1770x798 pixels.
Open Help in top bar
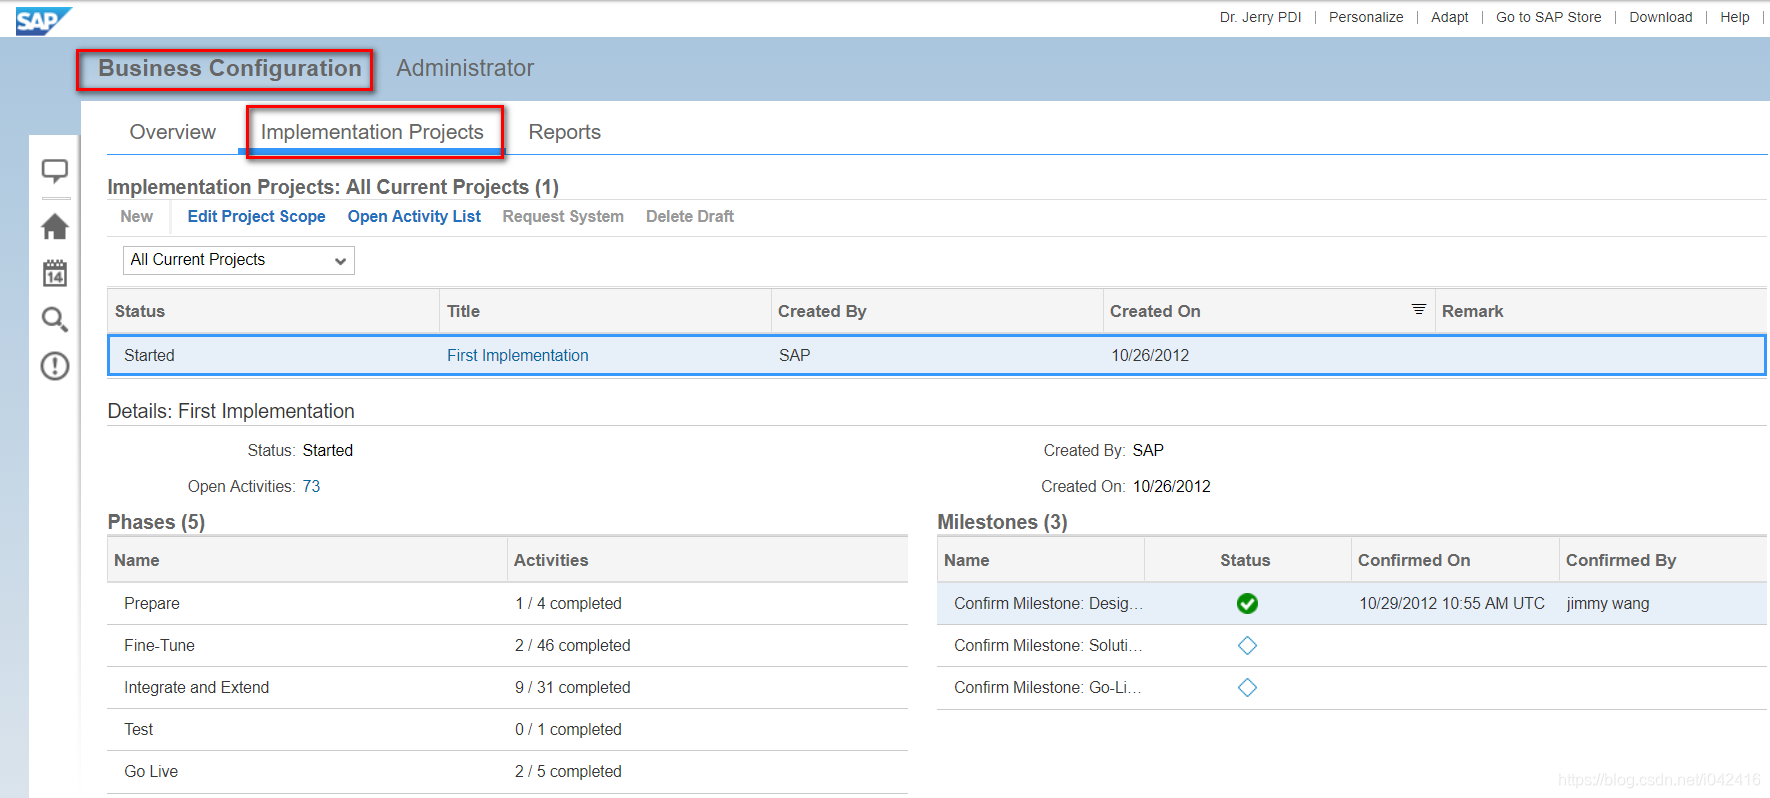tap(1735, 17)
